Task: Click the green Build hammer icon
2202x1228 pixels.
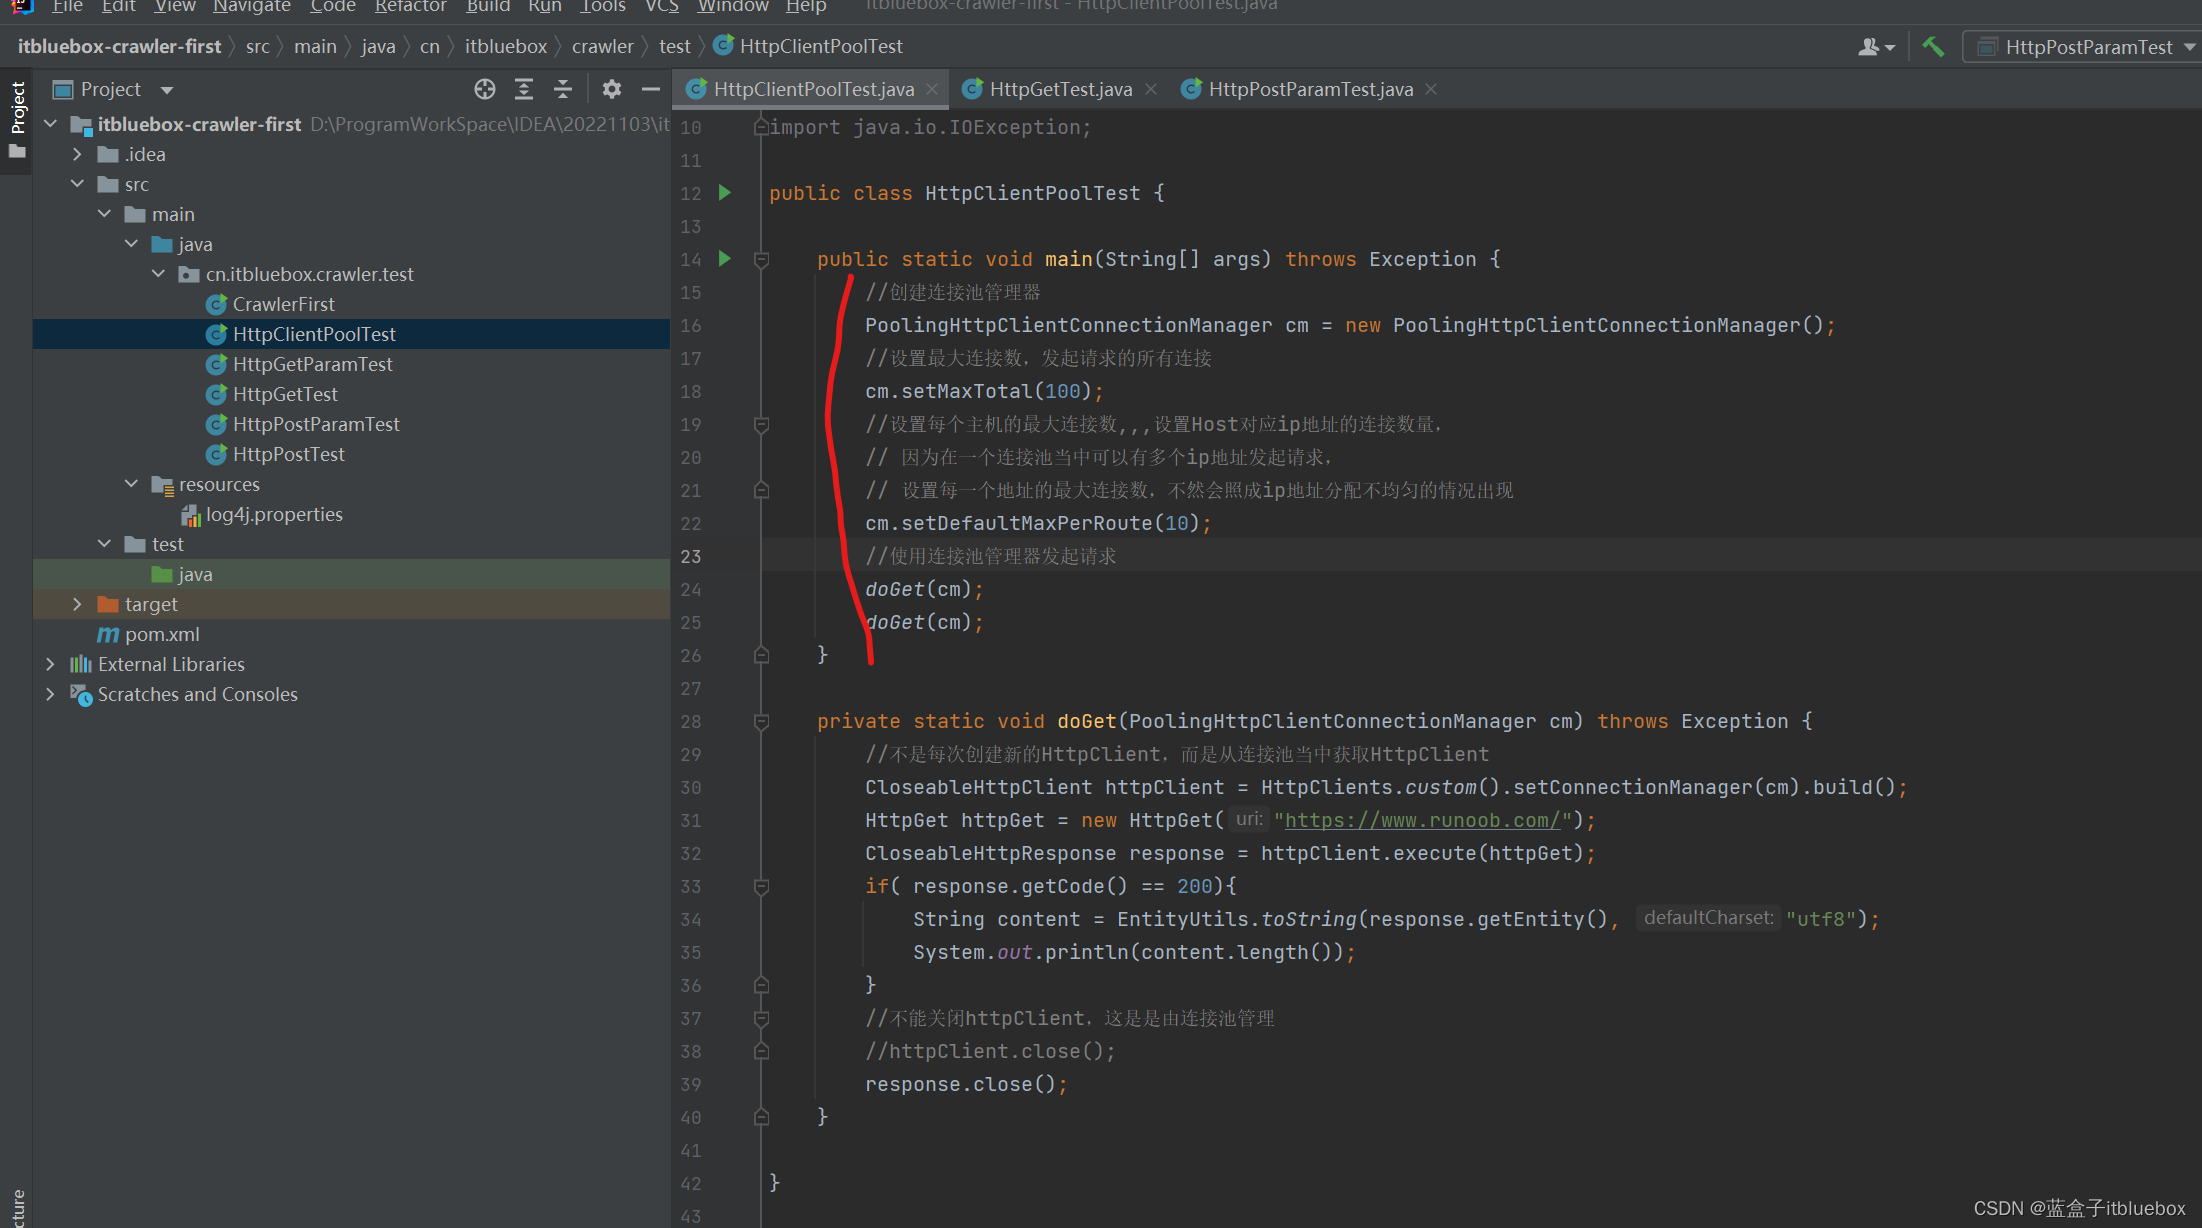Action: coord(1933,47)
